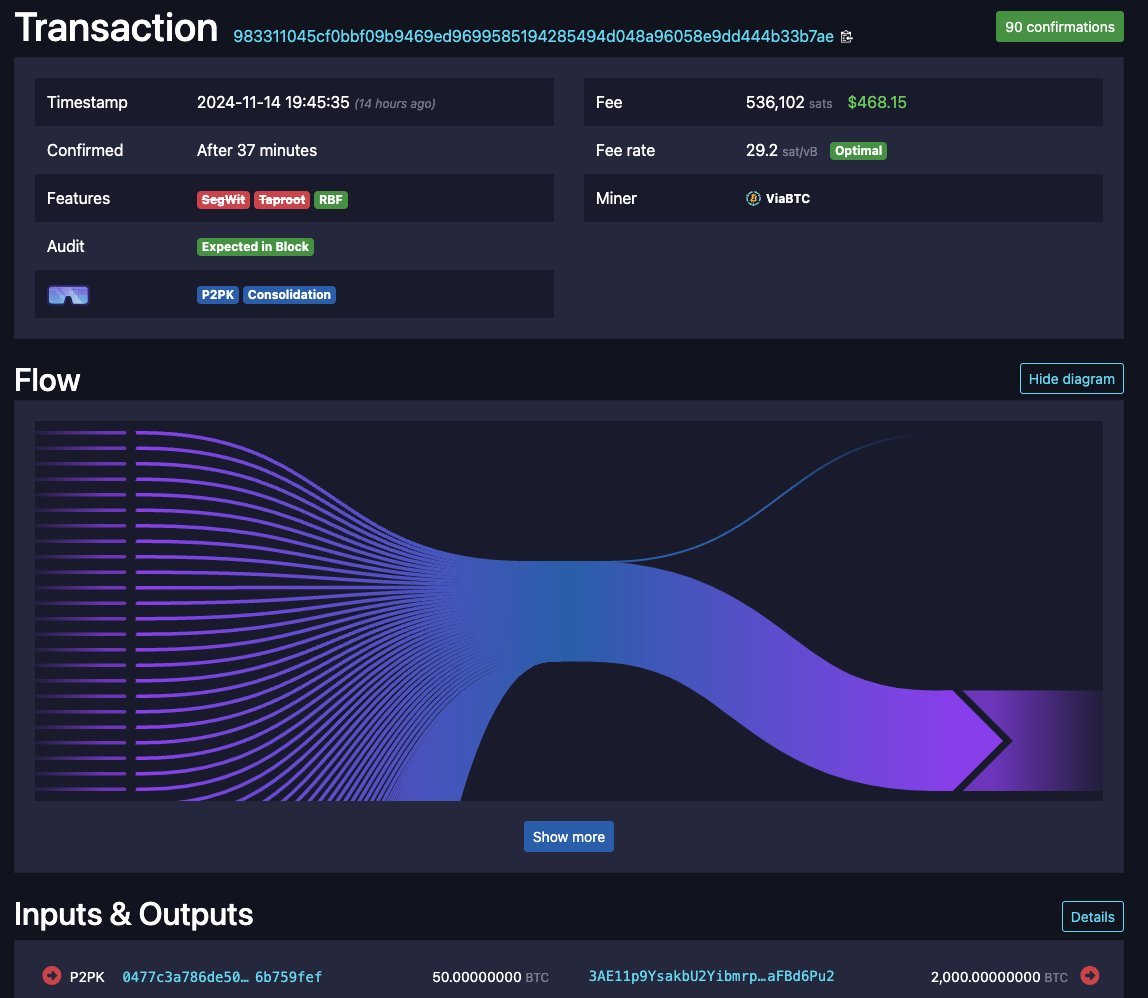1148x998 pixels.
Task: Open the transaction hash link
Action: tap(533, 37)
